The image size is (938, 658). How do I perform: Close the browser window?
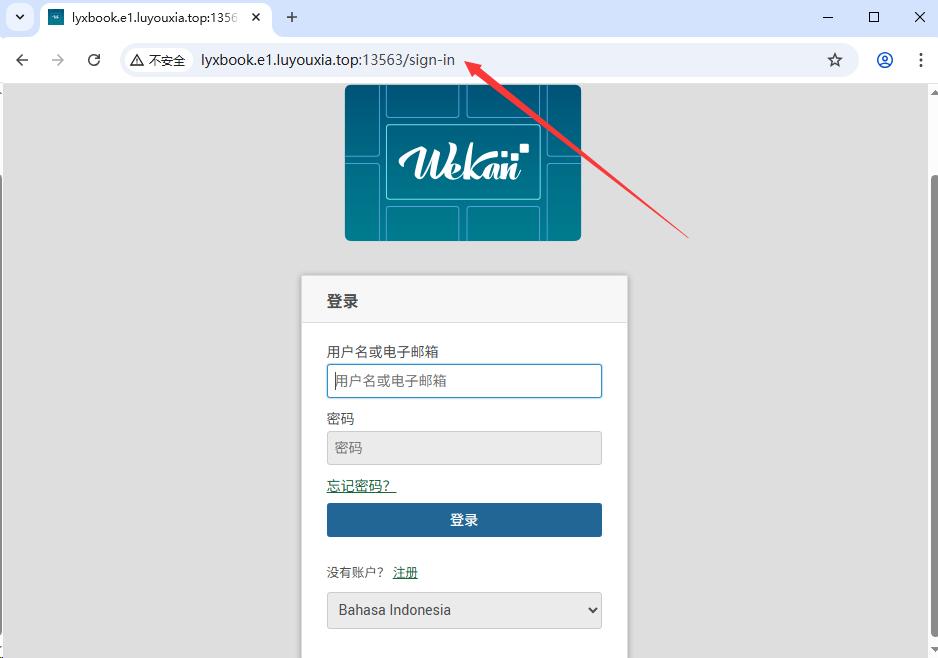pyautogui.click(x=920, y=17)
